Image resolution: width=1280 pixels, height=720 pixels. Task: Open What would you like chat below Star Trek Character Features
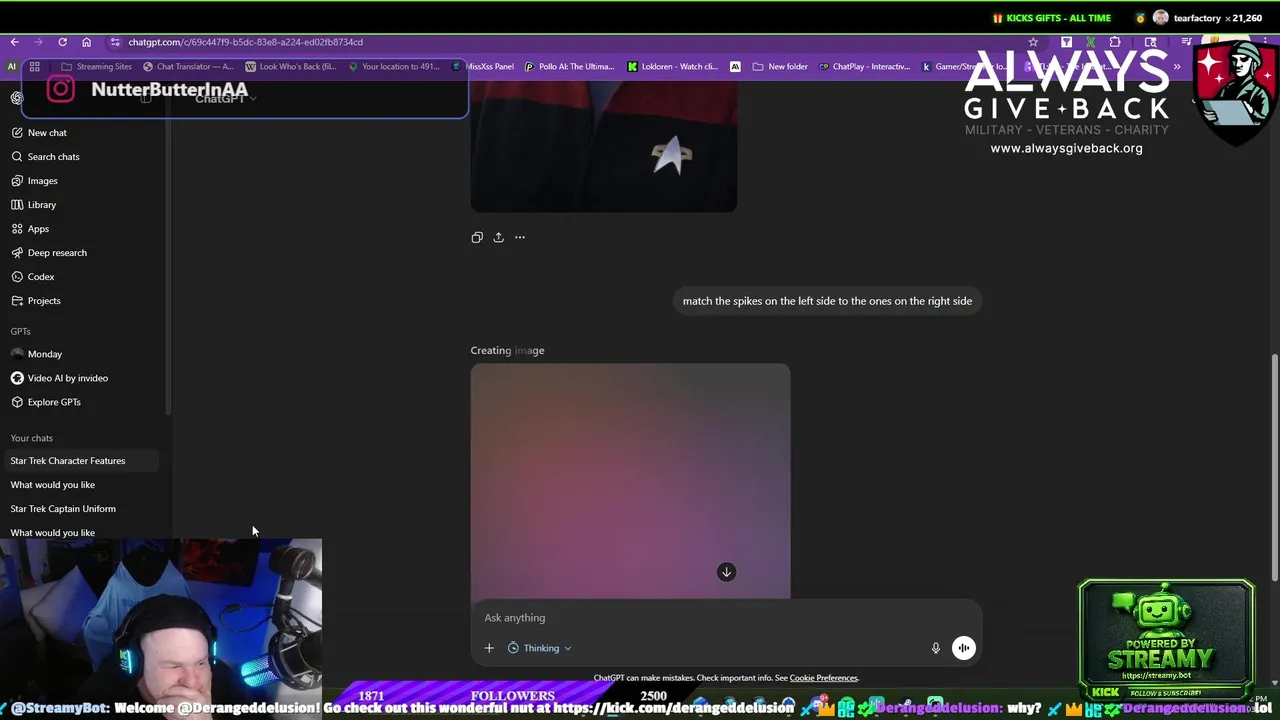[82, 485]
